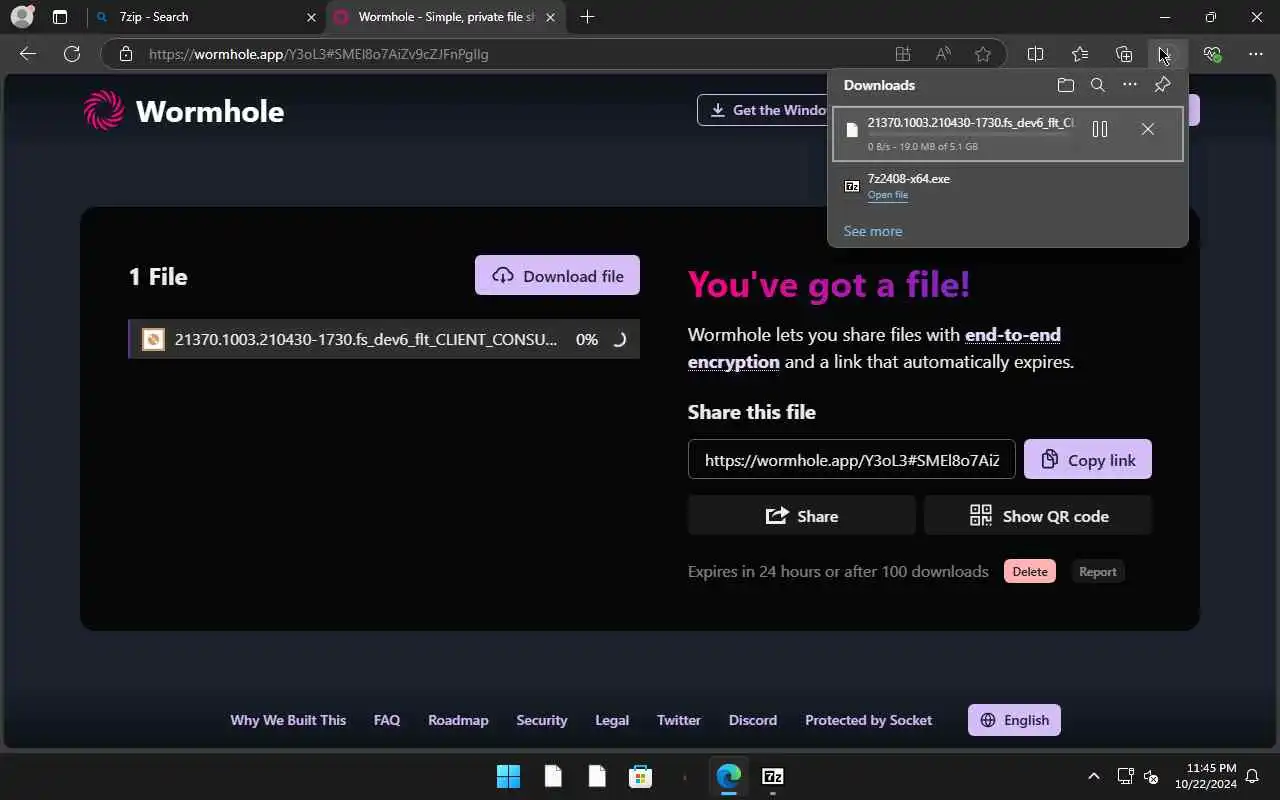1280x800 pixels.
Task: Open downloads folder icon in Downloads panel
Action: click(1066, 85)
